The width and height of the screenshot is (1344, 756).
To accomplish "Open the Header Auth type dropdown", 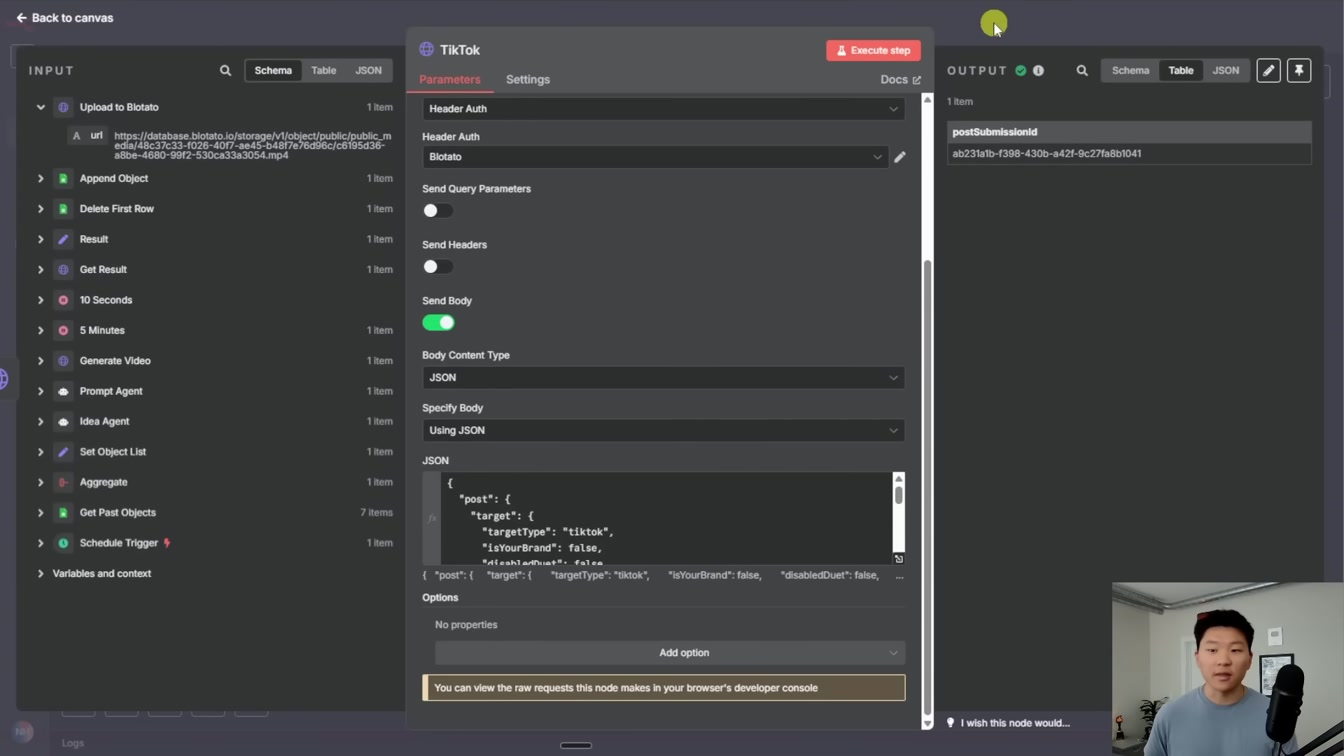I will coord(663,109).
